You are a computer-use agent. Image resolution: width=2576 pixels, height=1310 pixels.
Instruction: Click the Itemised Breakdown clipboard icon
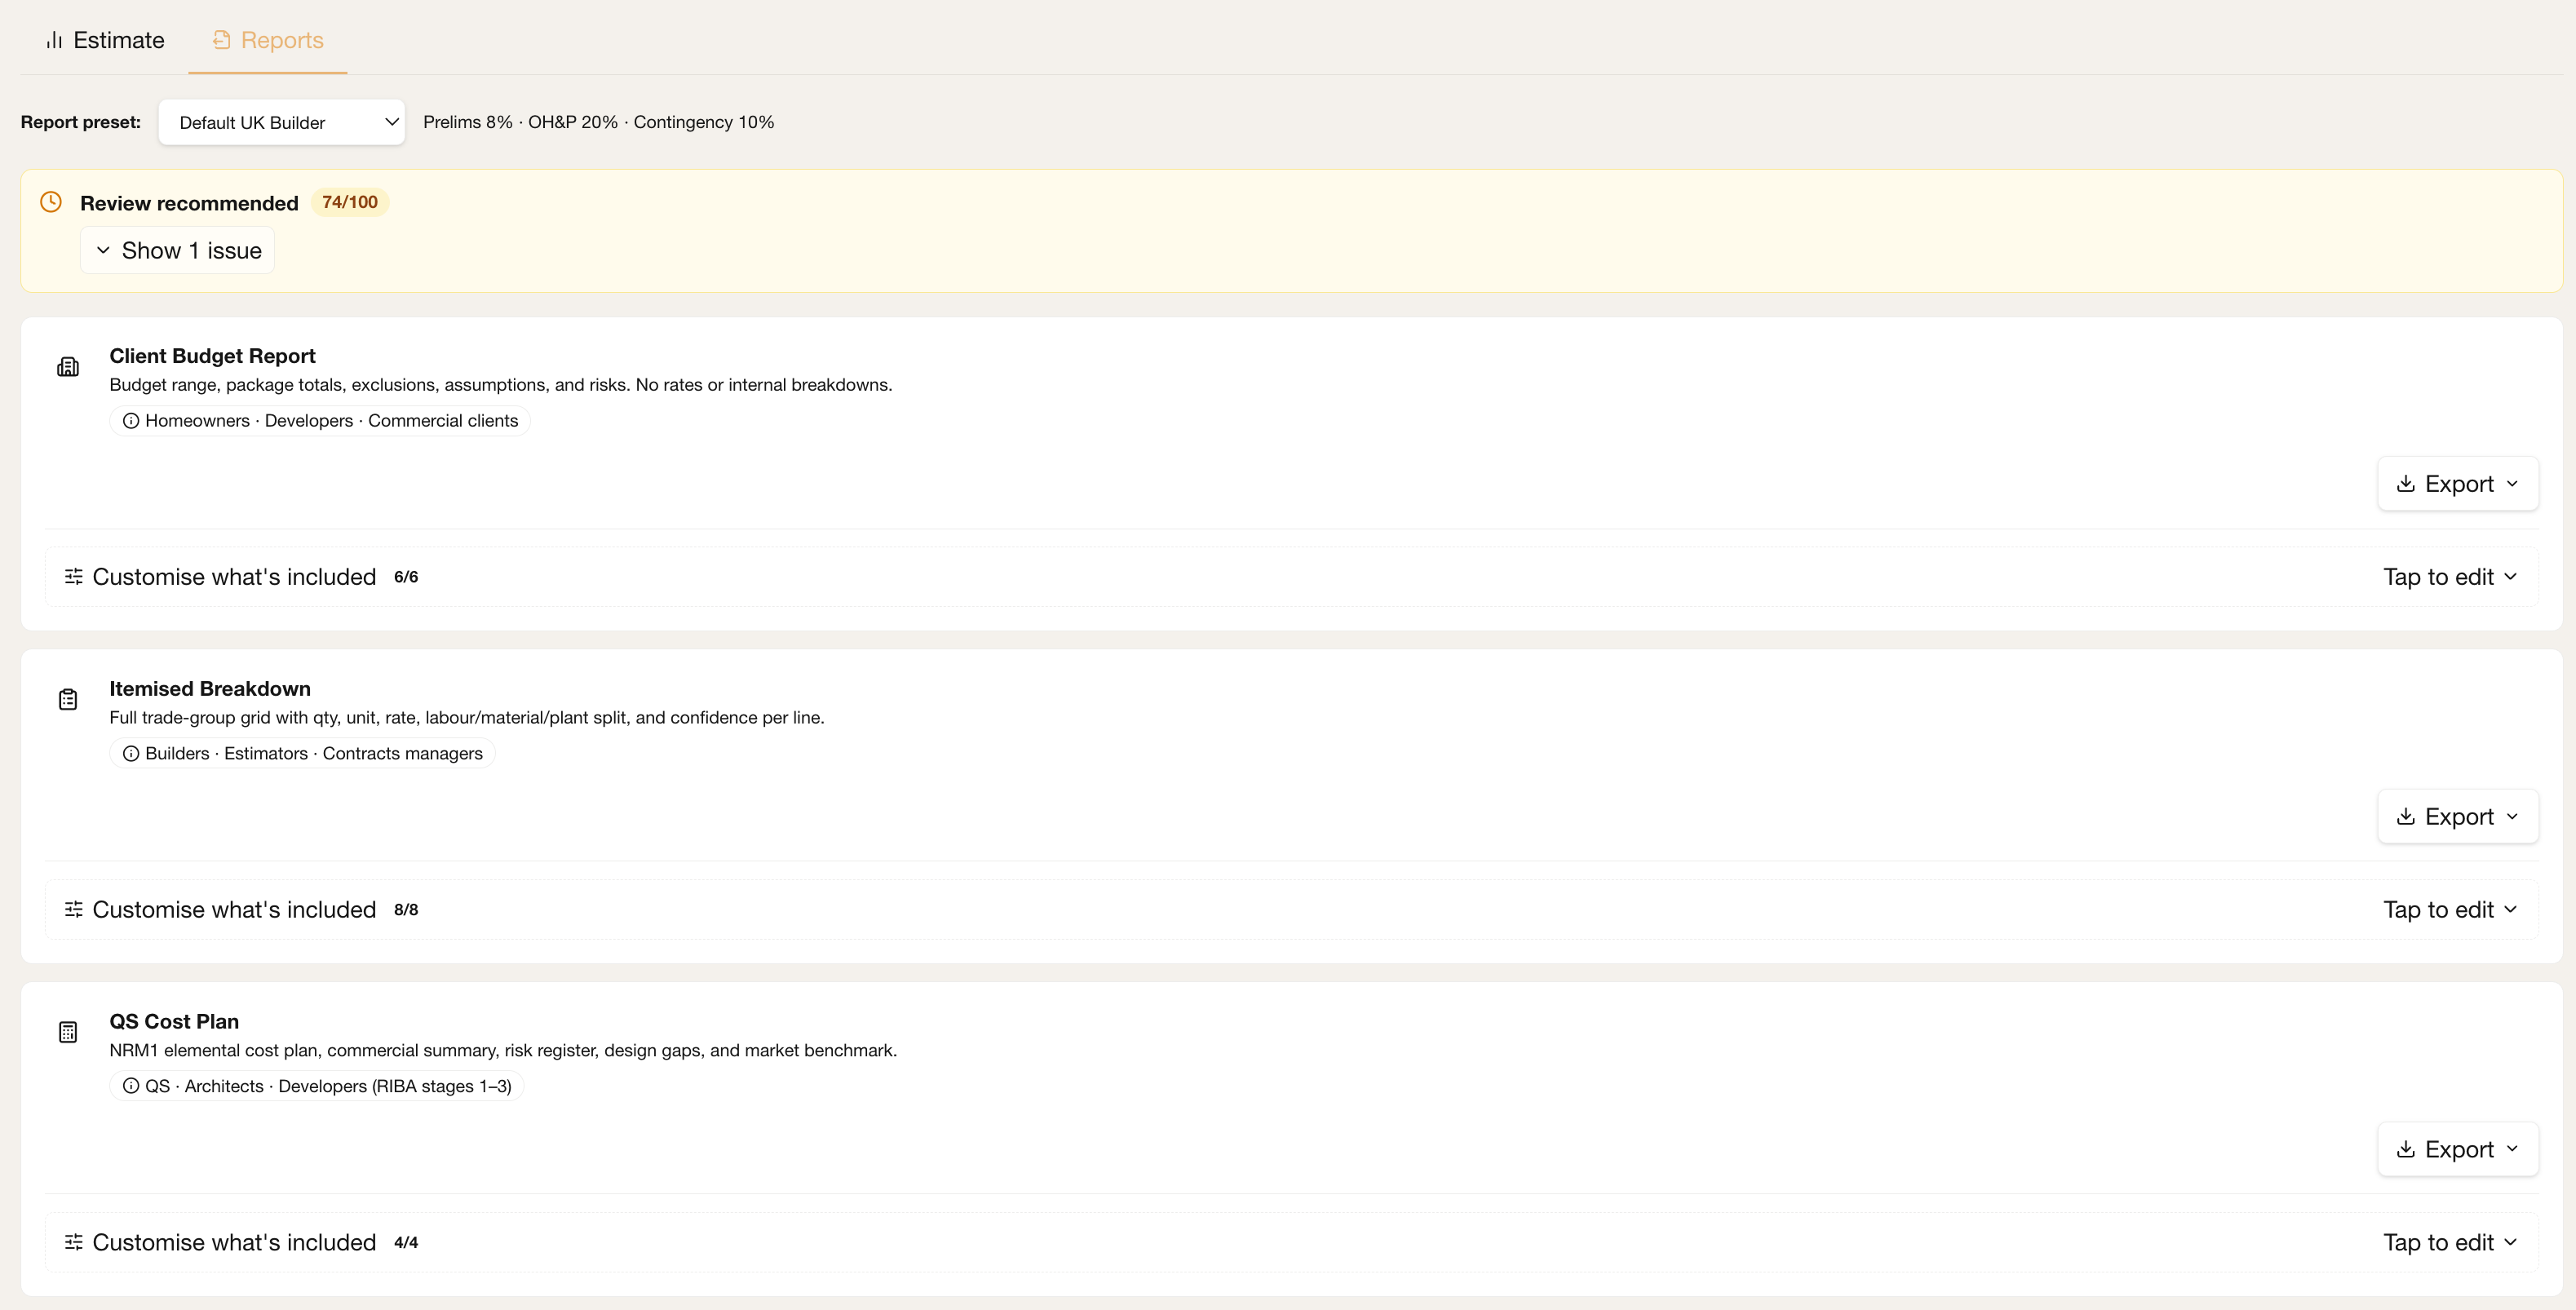(68, 700)
